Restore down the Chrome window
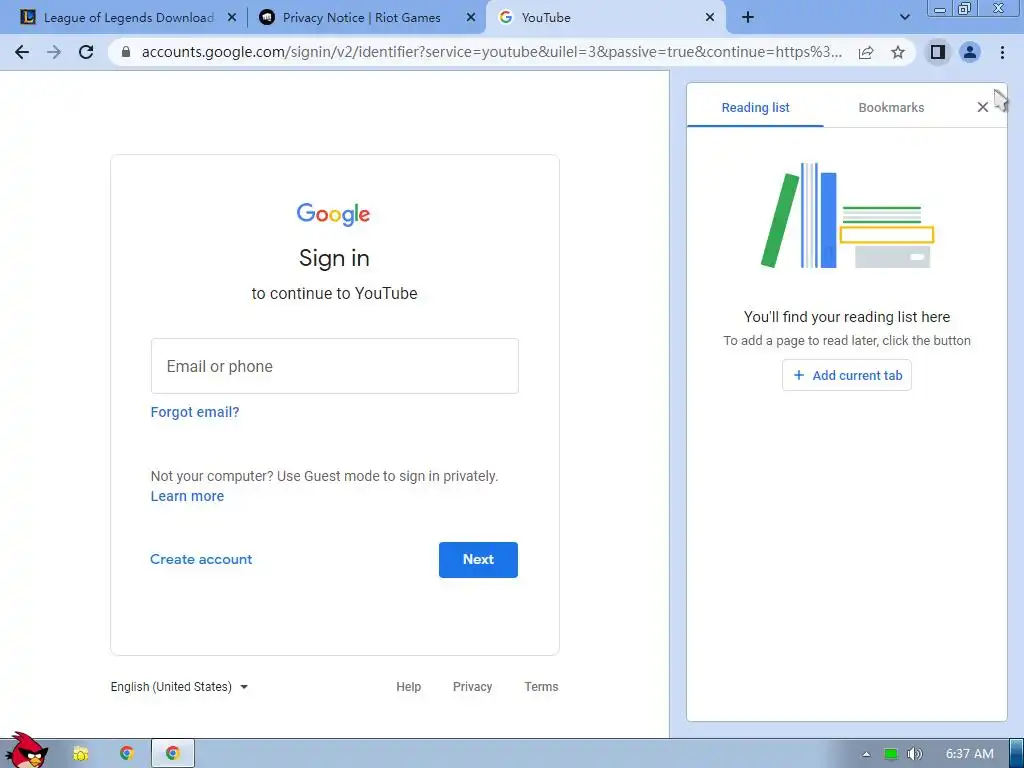This screenshot has width=1024, height=768. [965, 8]
